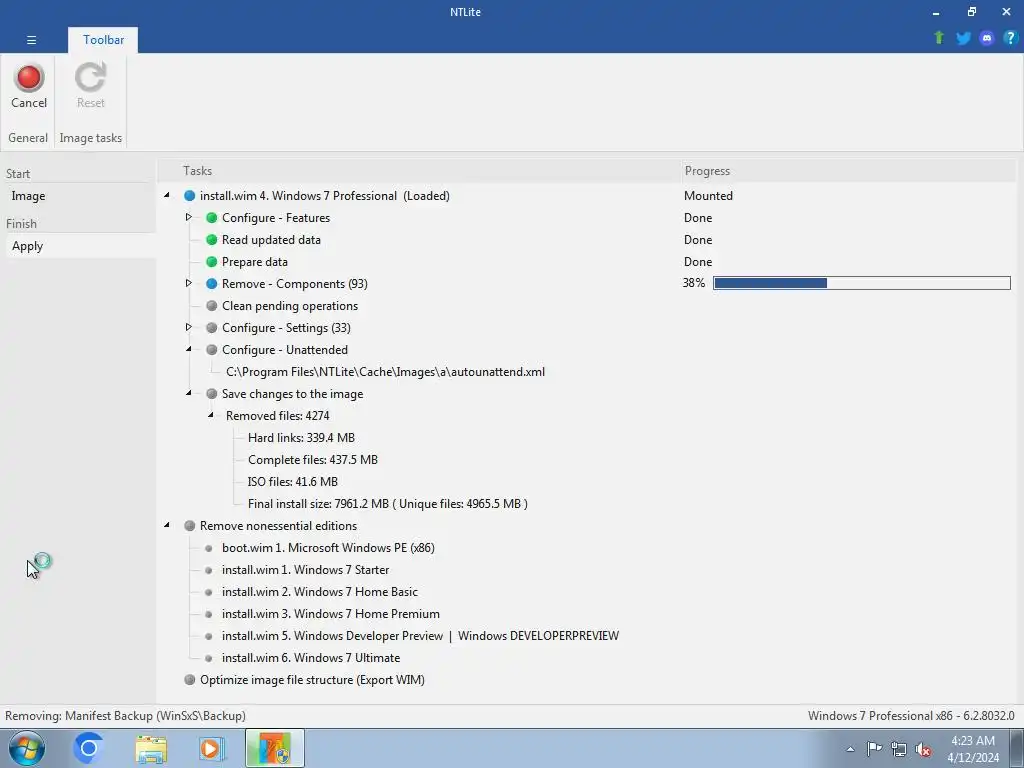Select the Toolbar tab

tap(103, 40)
